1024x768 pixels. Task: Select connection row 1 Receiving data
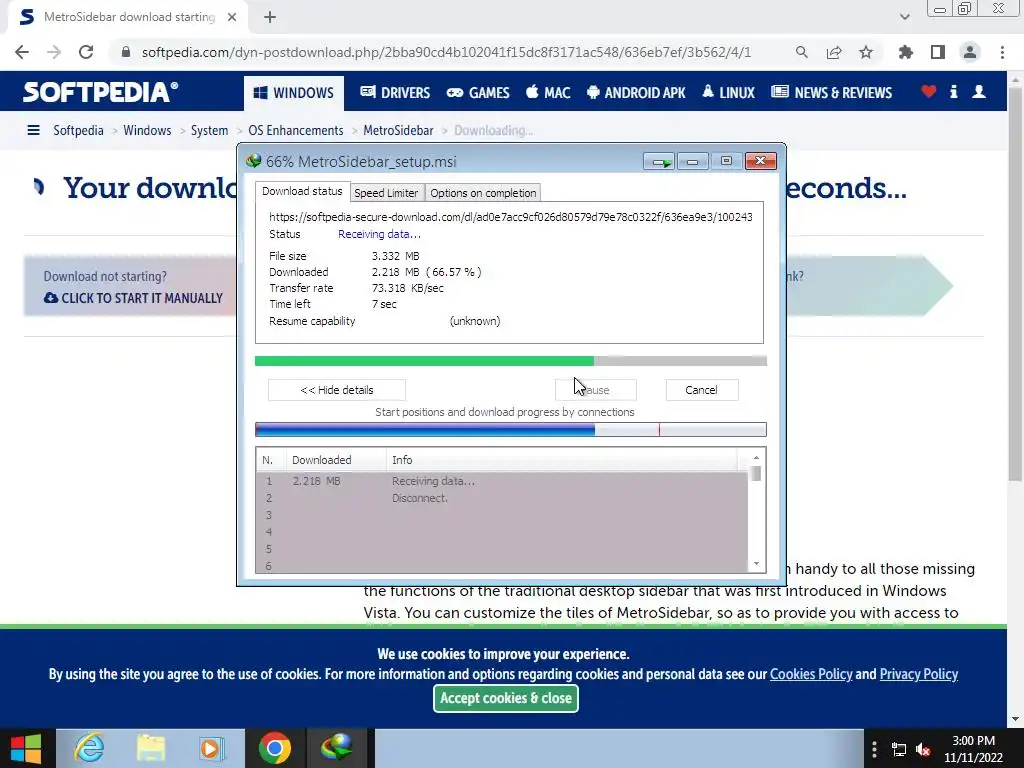(x=502, y=481)
